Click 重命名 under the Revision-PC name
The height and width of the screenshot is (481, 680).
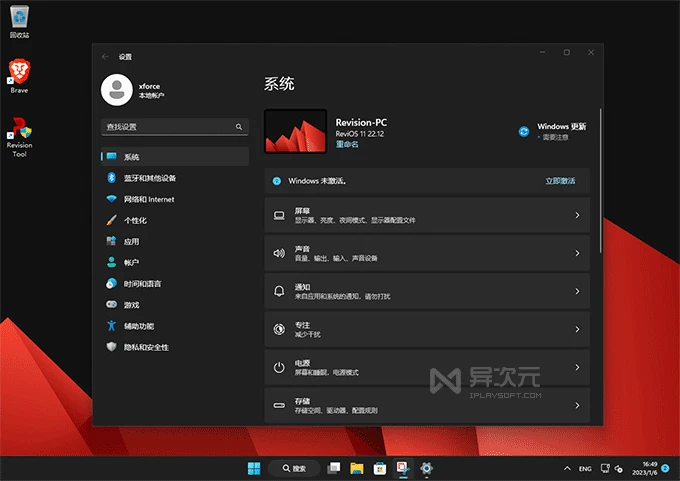[x=347, y=144]
